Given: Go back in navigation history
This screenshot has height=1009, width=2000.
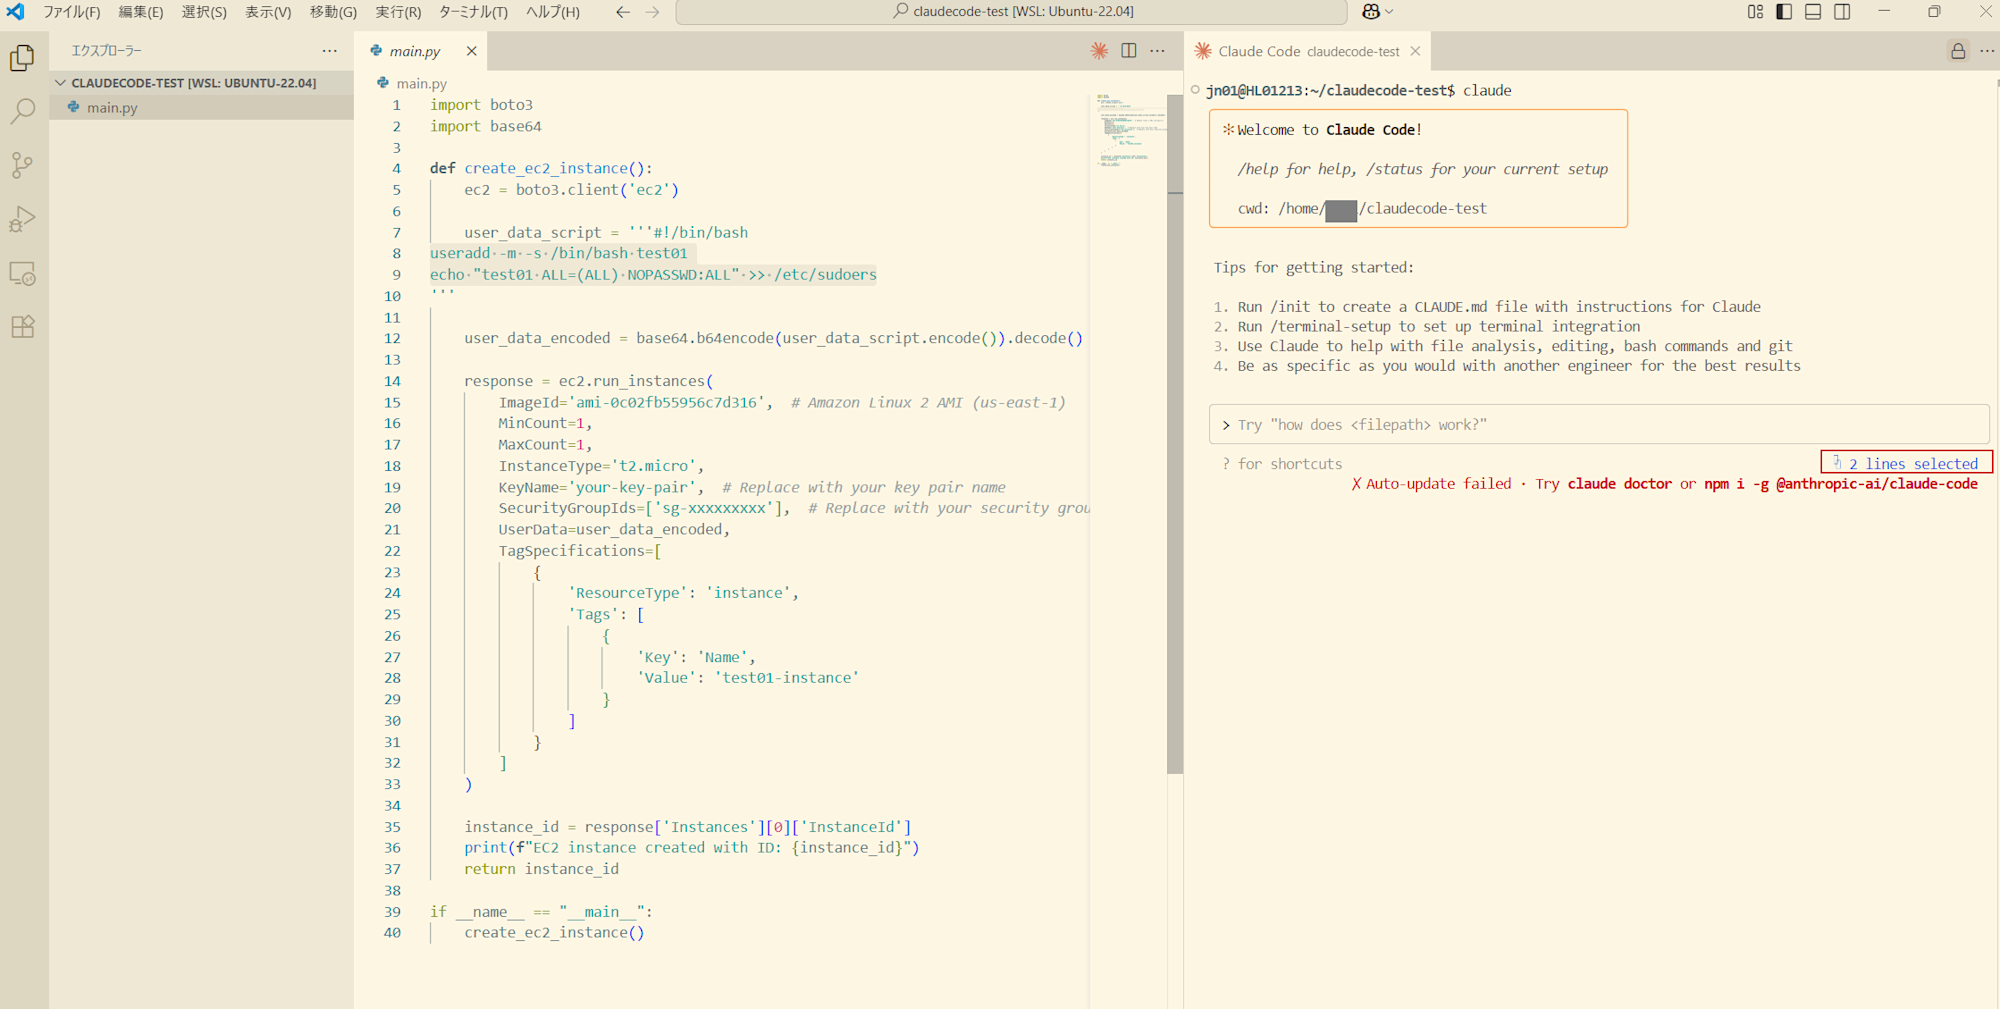Looking at the screenshot, I should [x=623, y=12].
